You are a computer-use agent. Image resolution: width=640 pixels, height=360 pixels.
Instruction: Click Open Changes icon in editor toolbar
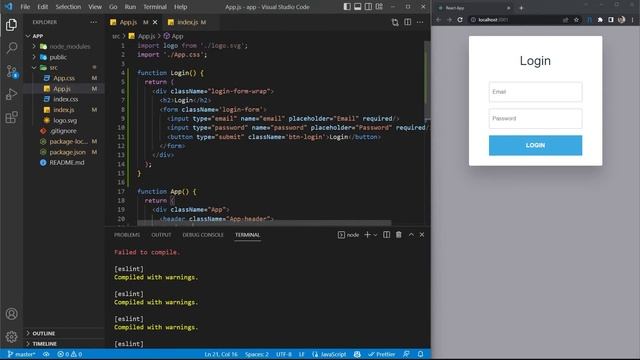pos(395,22)
